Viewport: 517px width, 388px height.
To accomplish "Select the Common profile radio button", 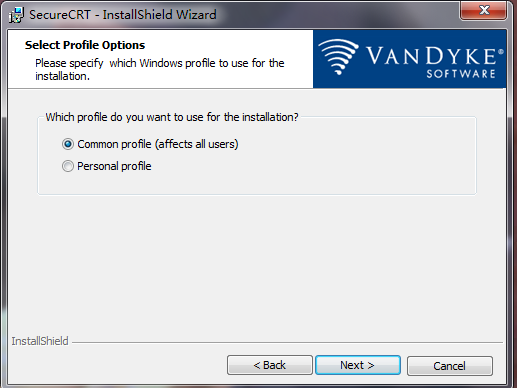I will [68, 144].
